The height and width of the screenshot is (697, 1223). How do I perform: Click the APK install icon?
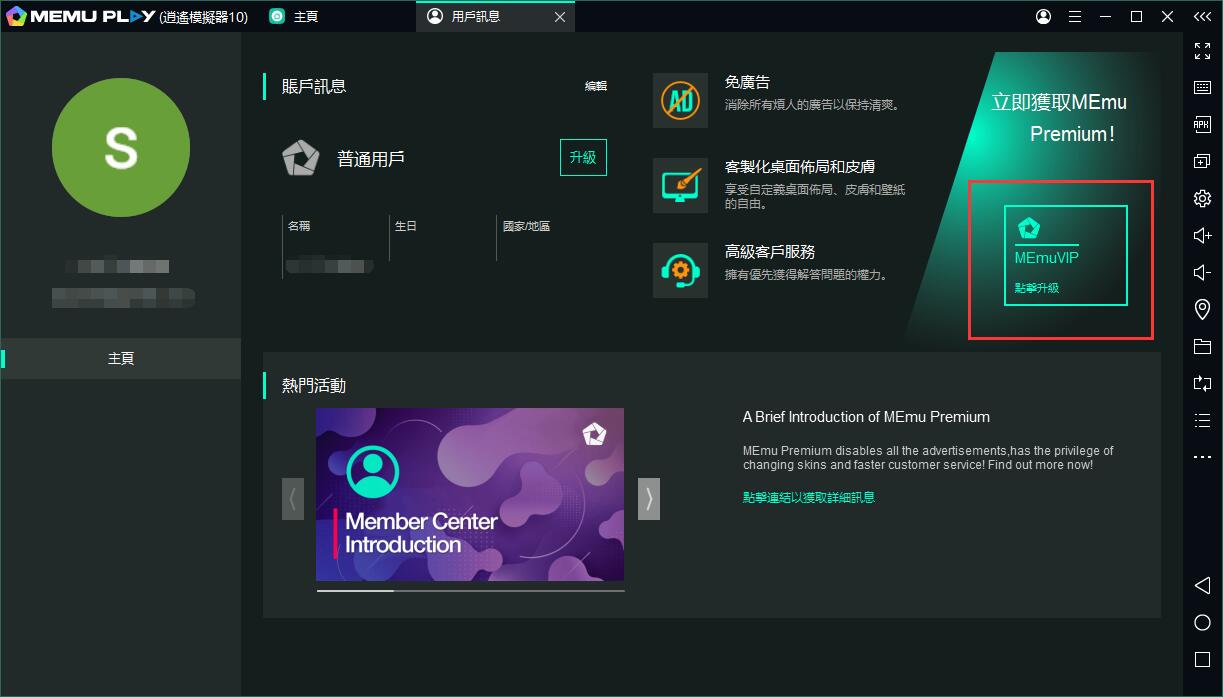(1202, 125)
